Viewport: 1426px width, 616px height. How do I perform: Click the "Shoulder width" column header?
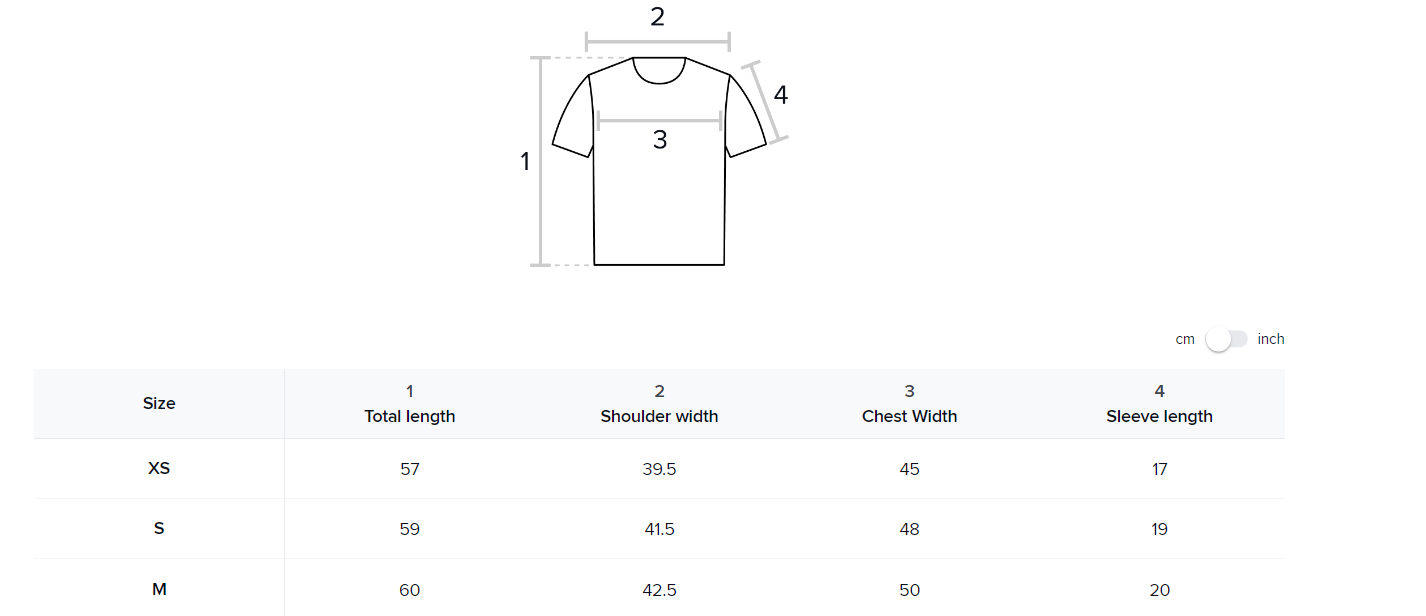(659, 416)
